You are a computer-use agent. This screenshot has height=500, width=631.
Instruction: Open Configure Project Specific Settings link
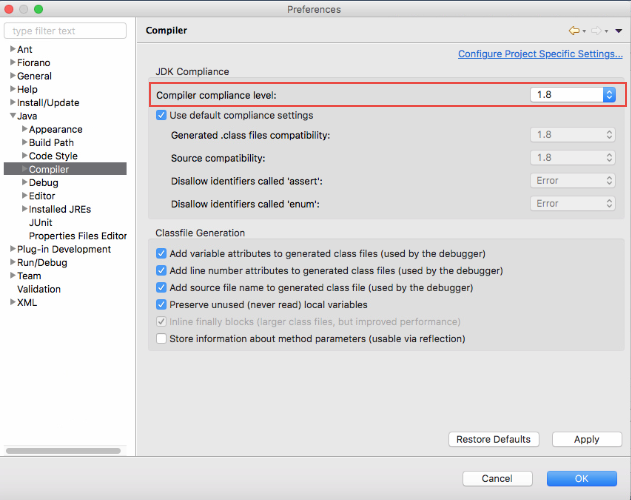point(540,54)
